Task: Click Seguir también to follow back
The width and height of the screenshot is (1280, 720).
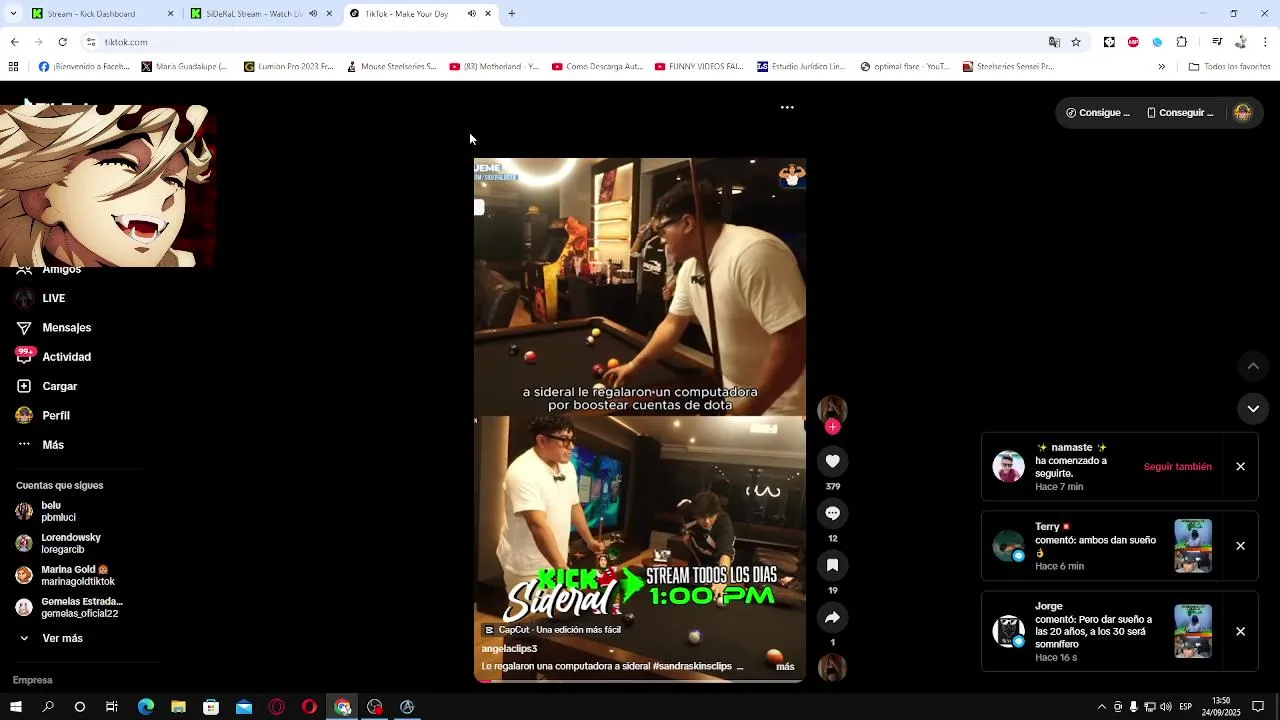Action: [1177, 467]
